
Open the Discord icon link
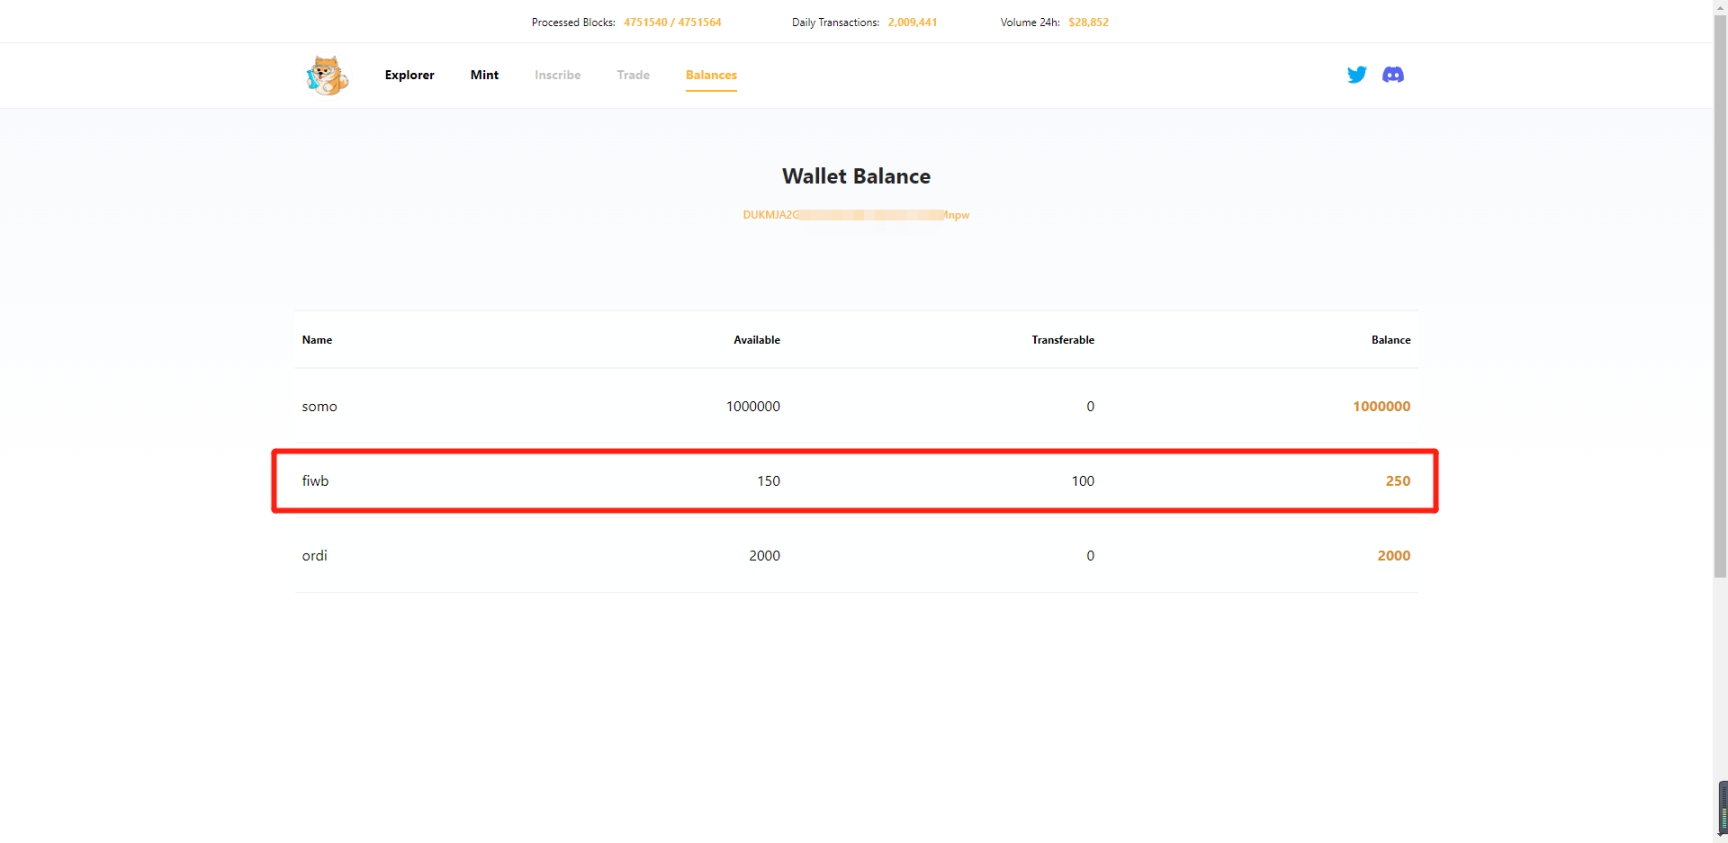(x=1393, y=75)
